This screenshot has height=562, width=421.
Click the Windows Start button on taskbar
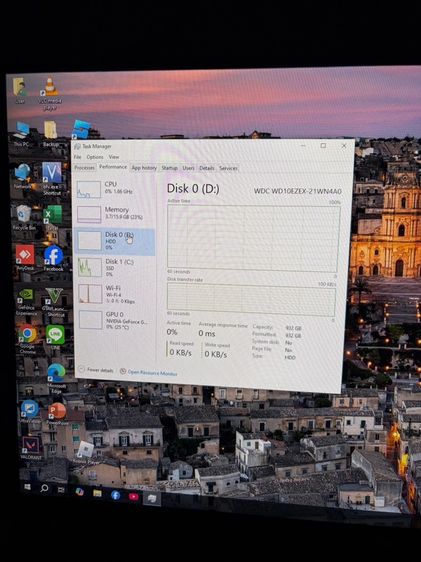[27, 487]
